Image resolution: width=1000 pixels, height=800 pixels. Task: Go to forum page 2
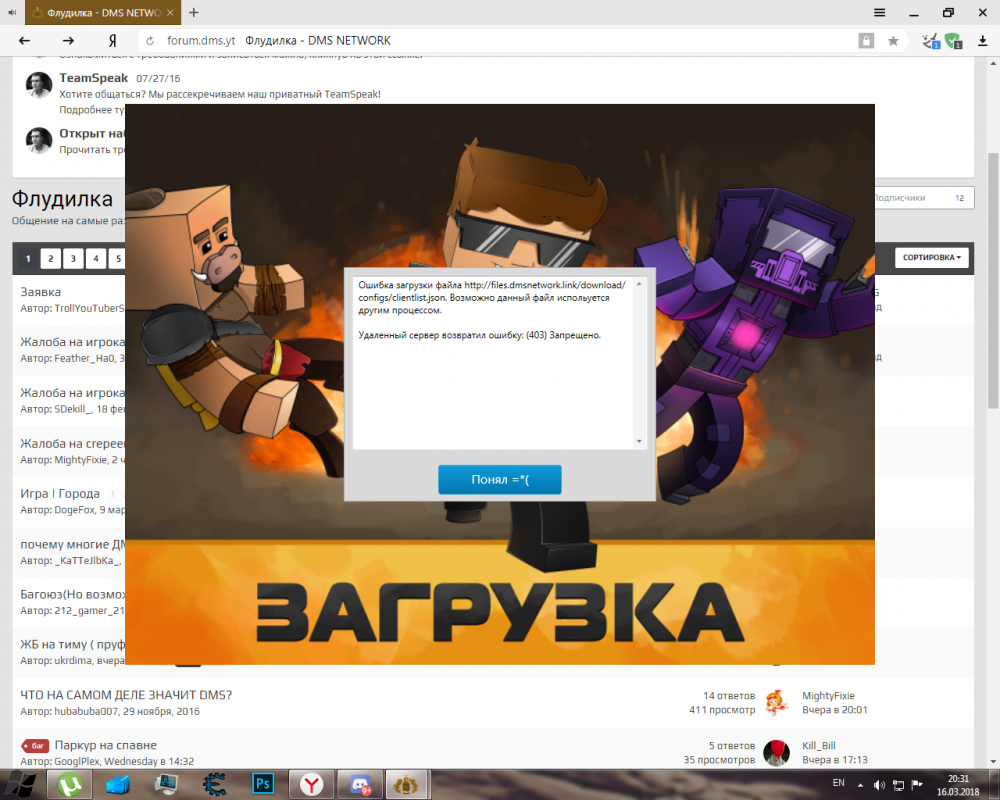[50, 259]
